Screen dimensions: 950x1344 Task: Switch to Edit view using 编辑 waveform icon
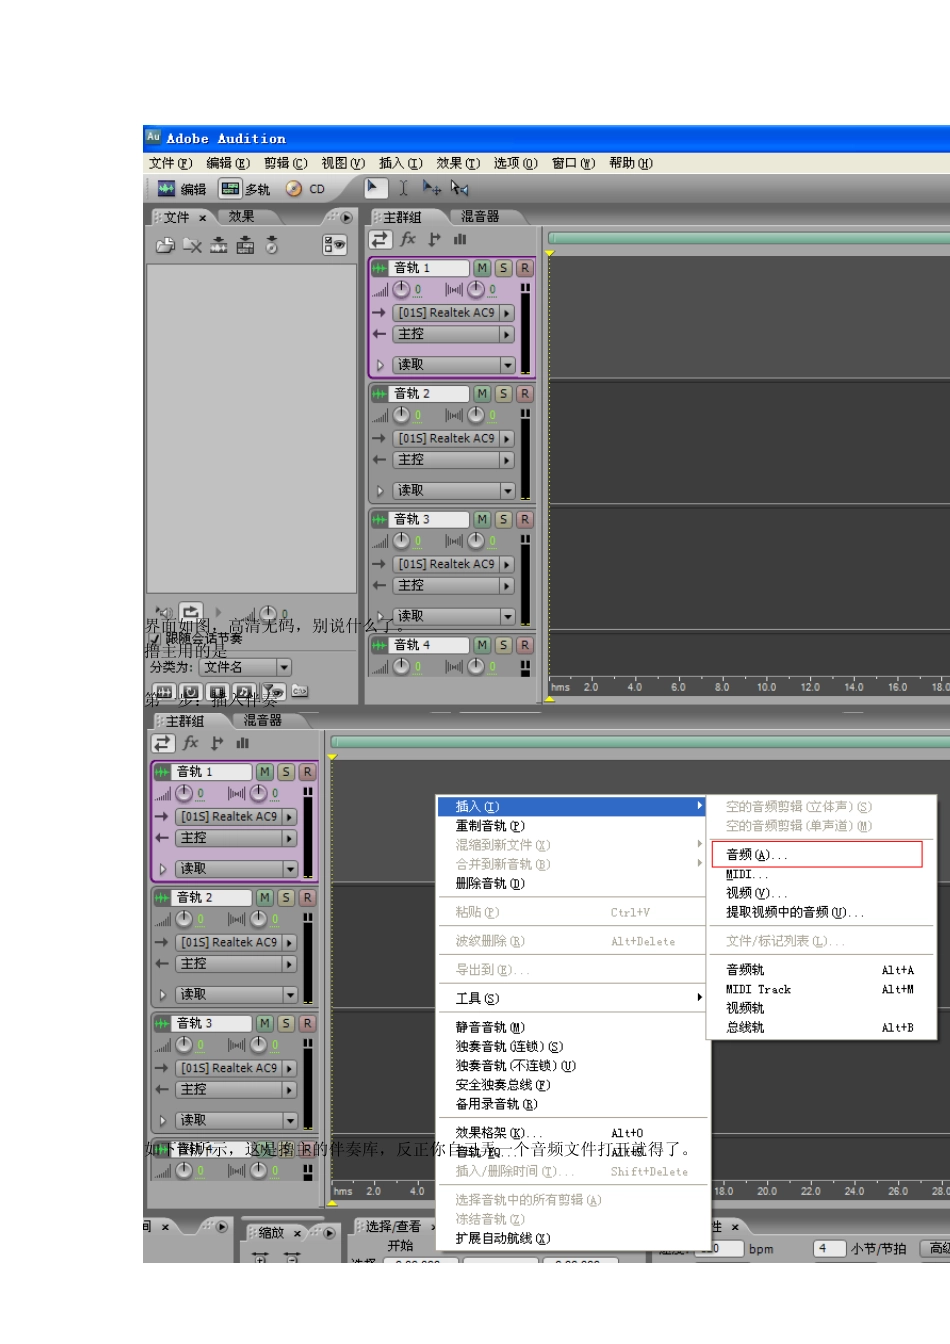[x=181, y=189]
